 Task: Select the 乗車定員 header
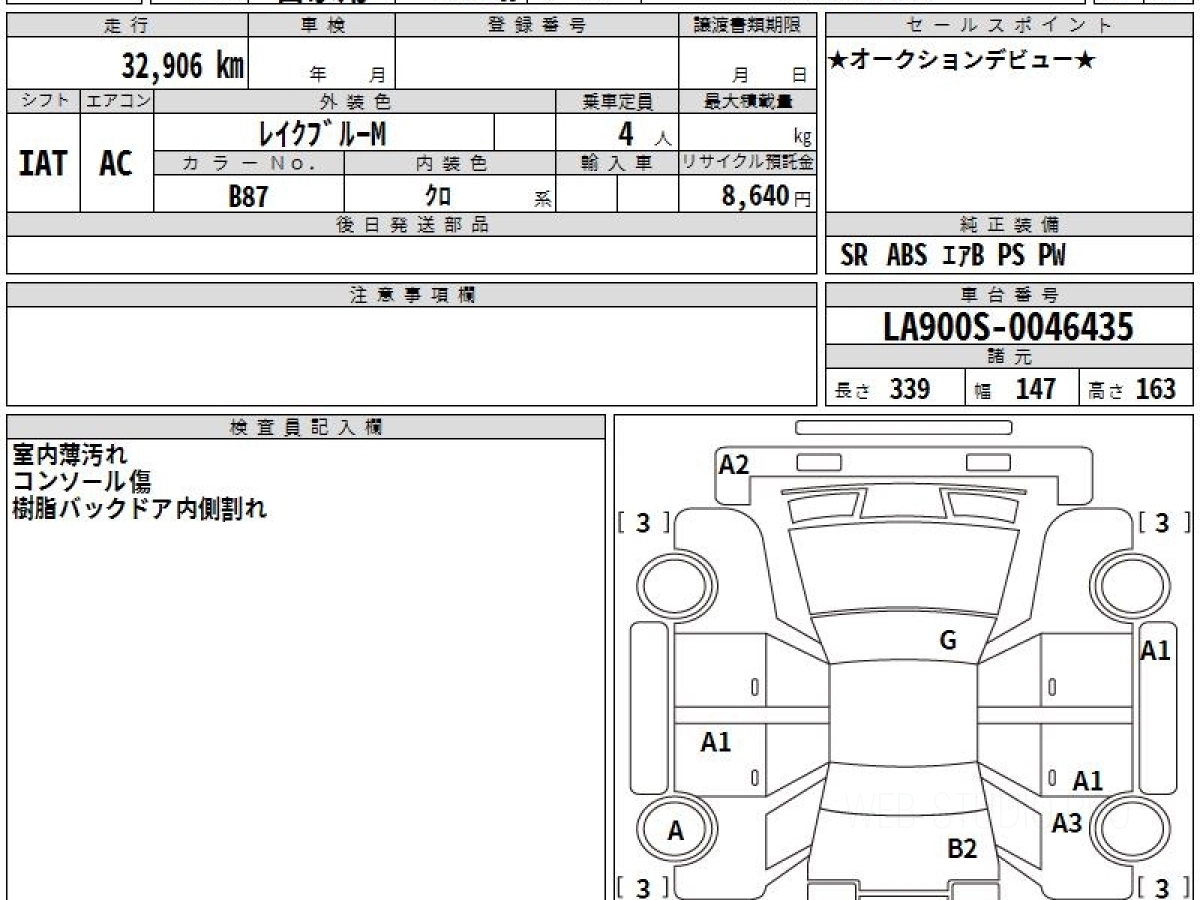point(617,101)
